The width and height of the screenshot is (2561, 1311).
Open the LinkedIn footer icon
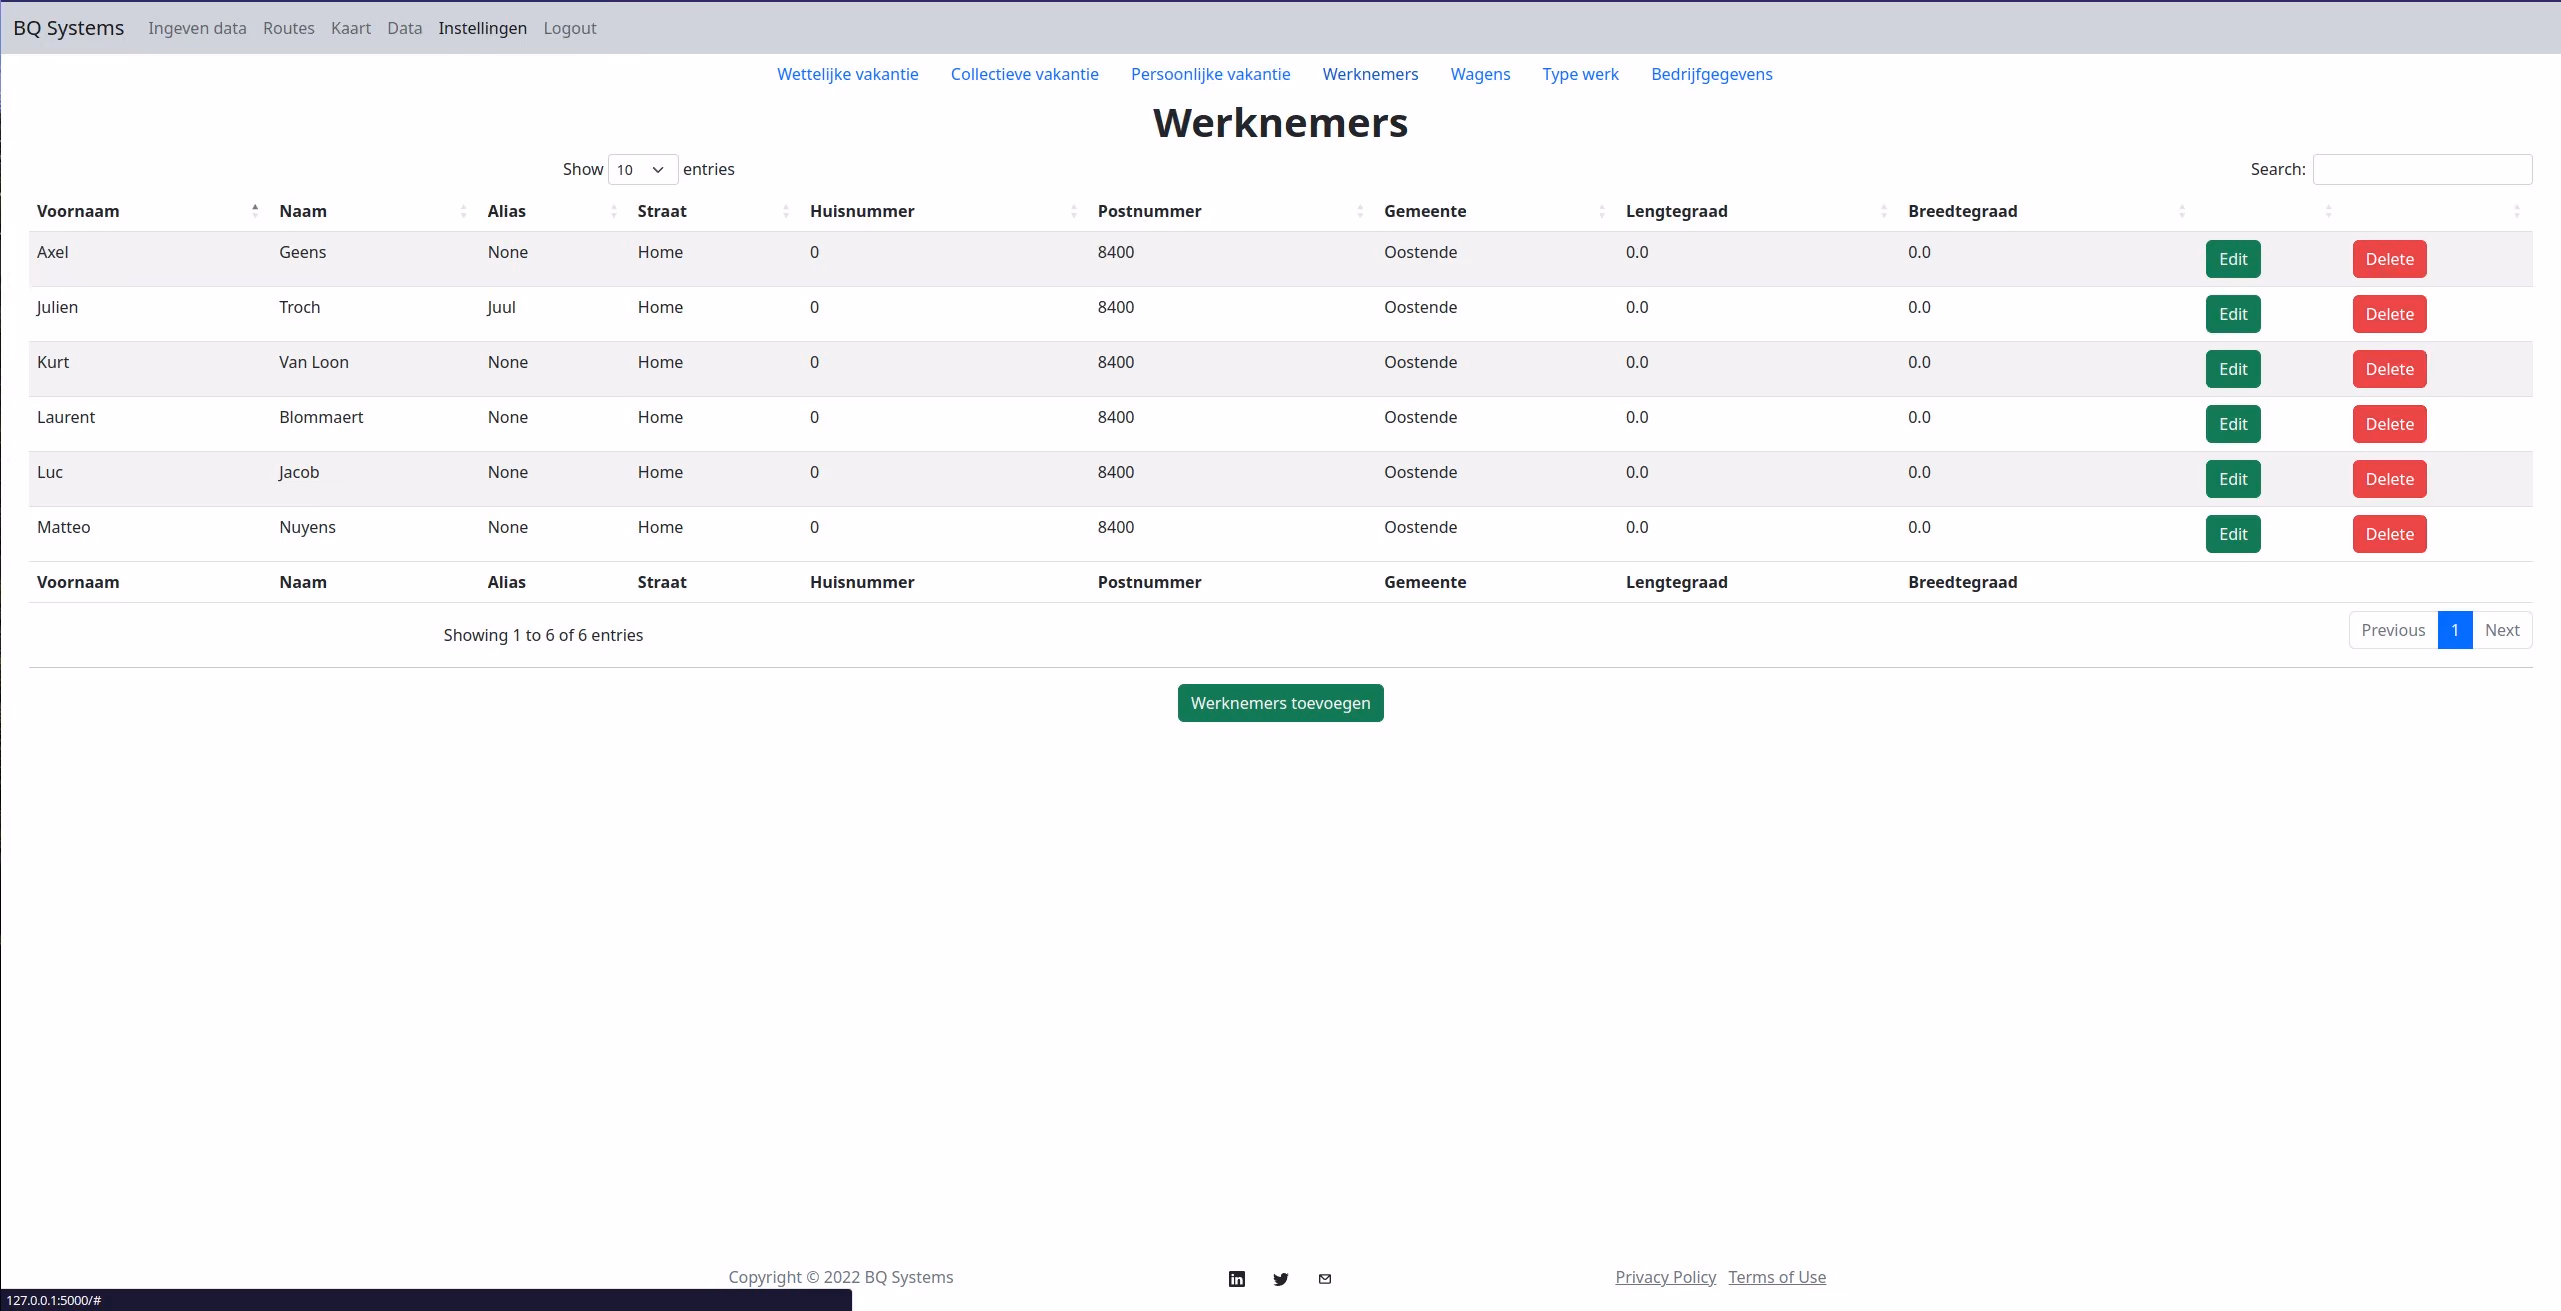tap(1237, 1279)
